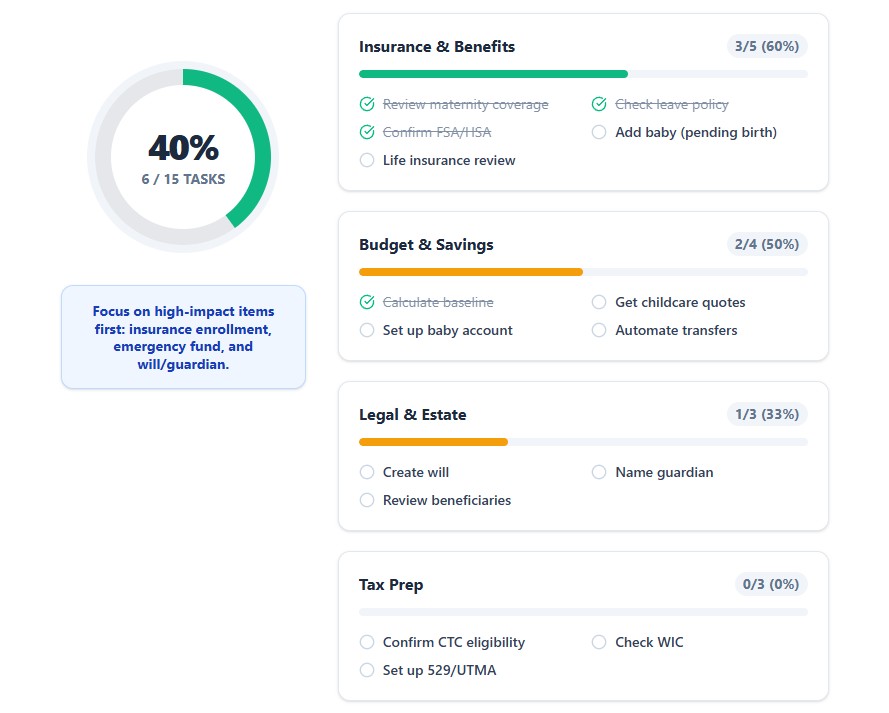Uncheck the Review maternity coverage task
The width and height of the screenshot is (889, 713).
click(x=367, y=104)
